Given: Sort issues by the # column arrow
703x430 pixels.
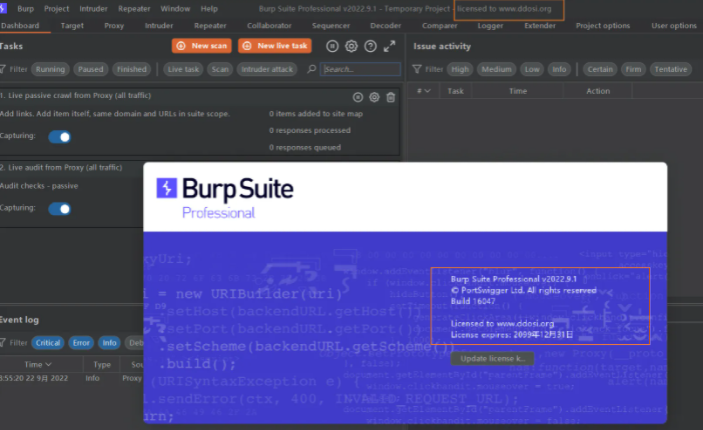Looking at the screenshot, I should click(425, 91).
